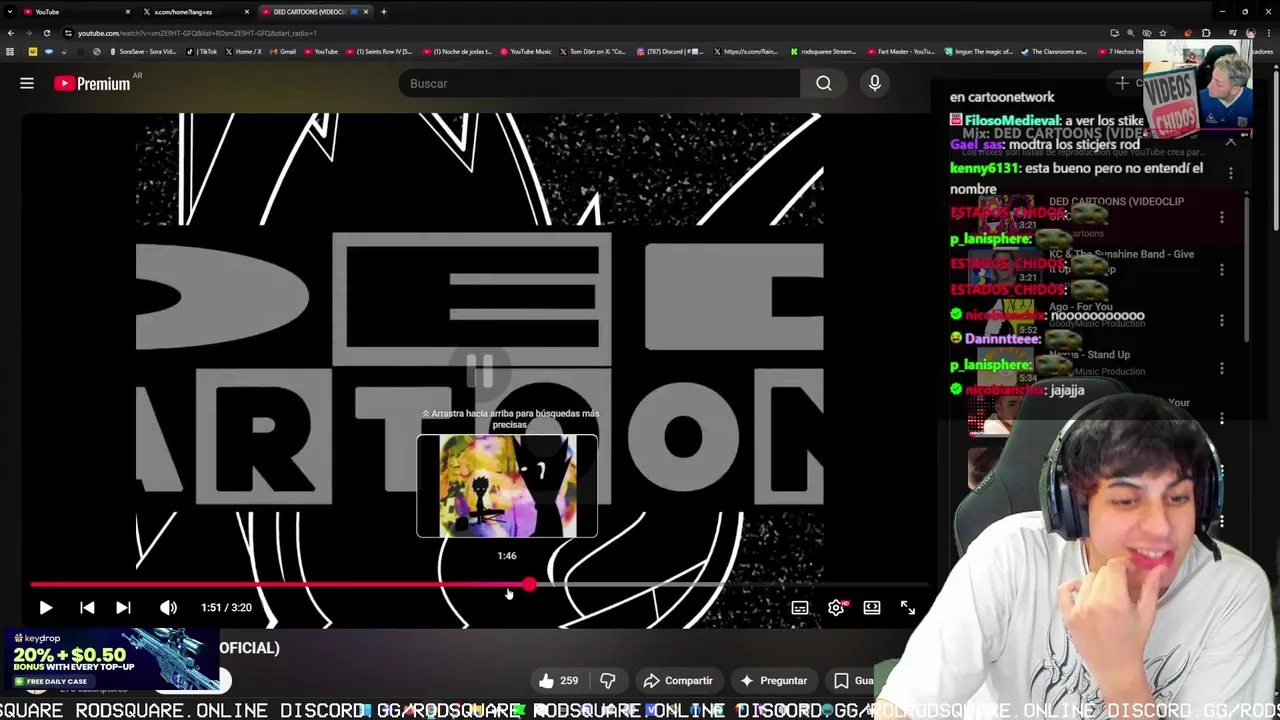The width and height of the screenshot is (1280, 720).
Task: Submit search with the magnifier button
Action: coord(824,83)
